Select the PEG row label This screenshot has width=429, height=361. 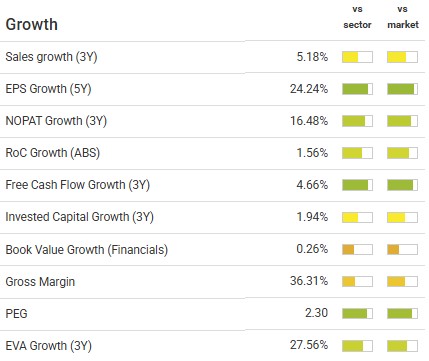[16, 314]
